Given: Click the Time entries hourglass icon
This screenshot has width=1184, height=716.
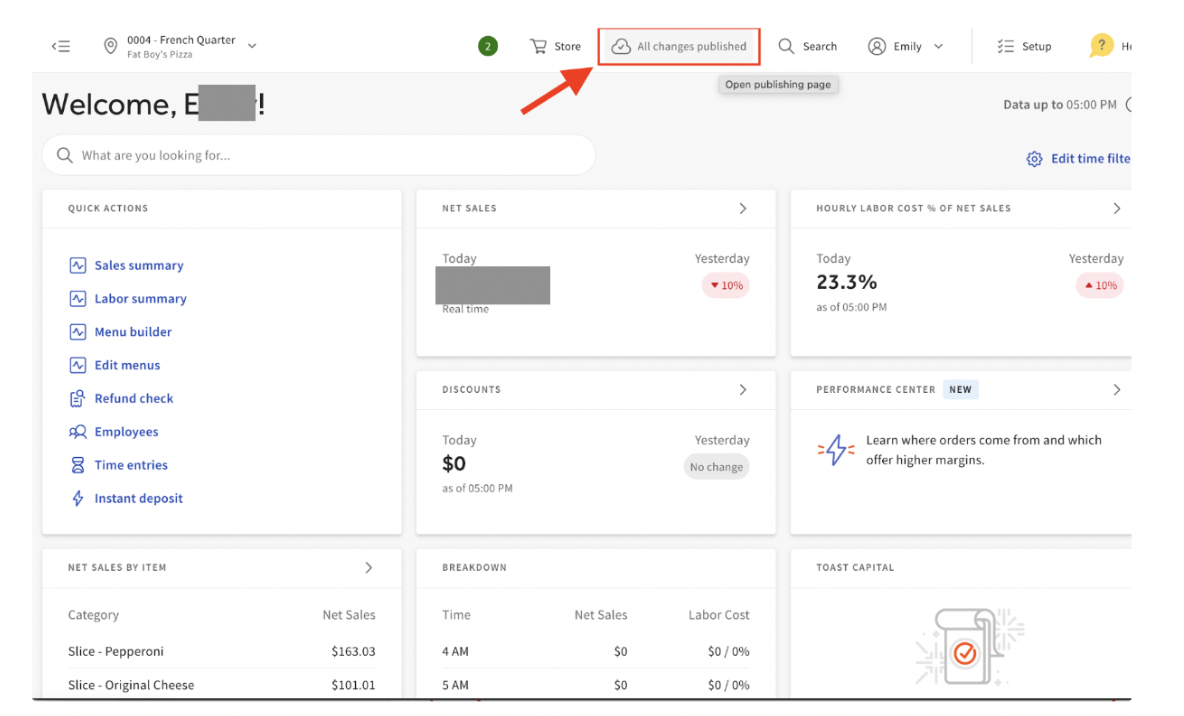Looking at the screenshot, I should pos(78,466).
